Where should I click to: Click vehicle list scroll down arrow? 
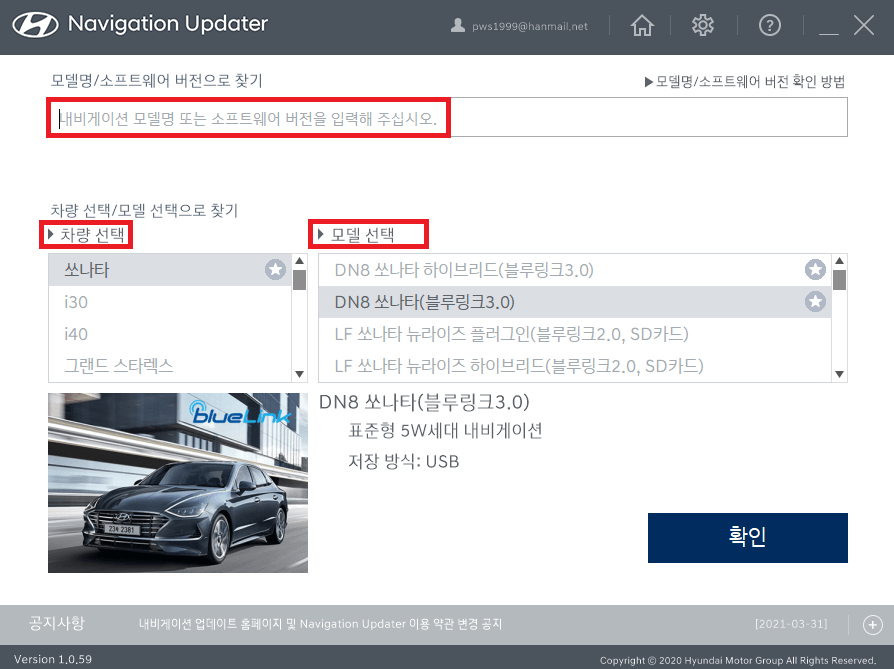299,375
